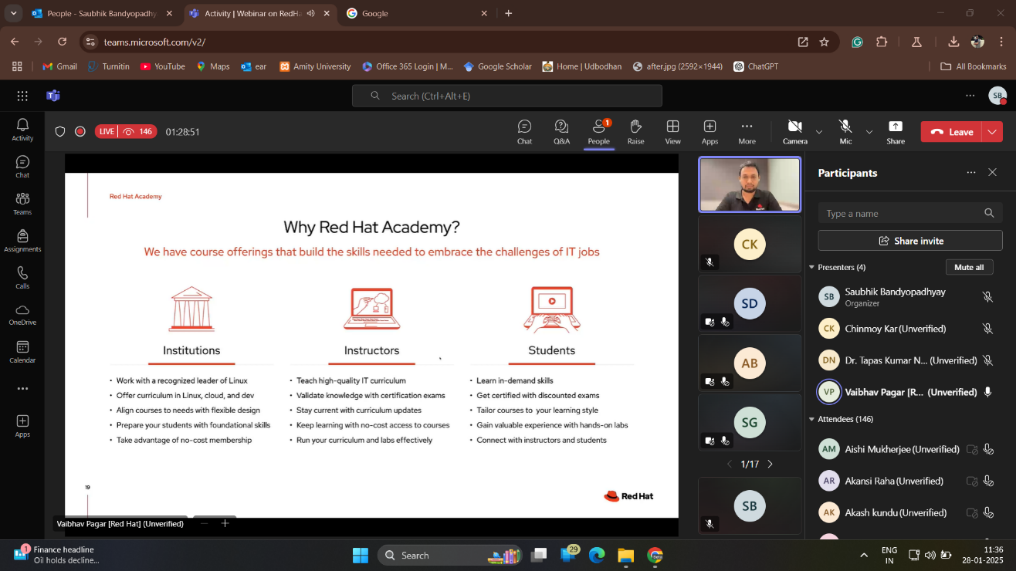1016x571 pixels.
Task: Toggle mic for Dr. Tapas Kumar
Action: coord(987,360)
